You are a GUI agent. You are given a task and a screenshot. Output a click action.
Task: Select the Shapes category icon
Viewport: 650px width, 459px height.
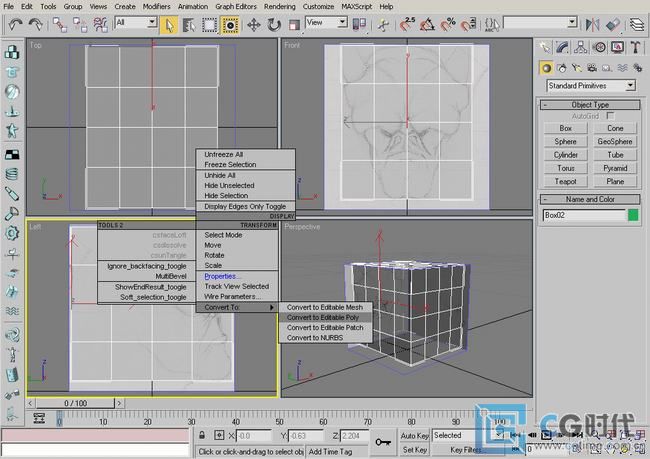(562, 68)
